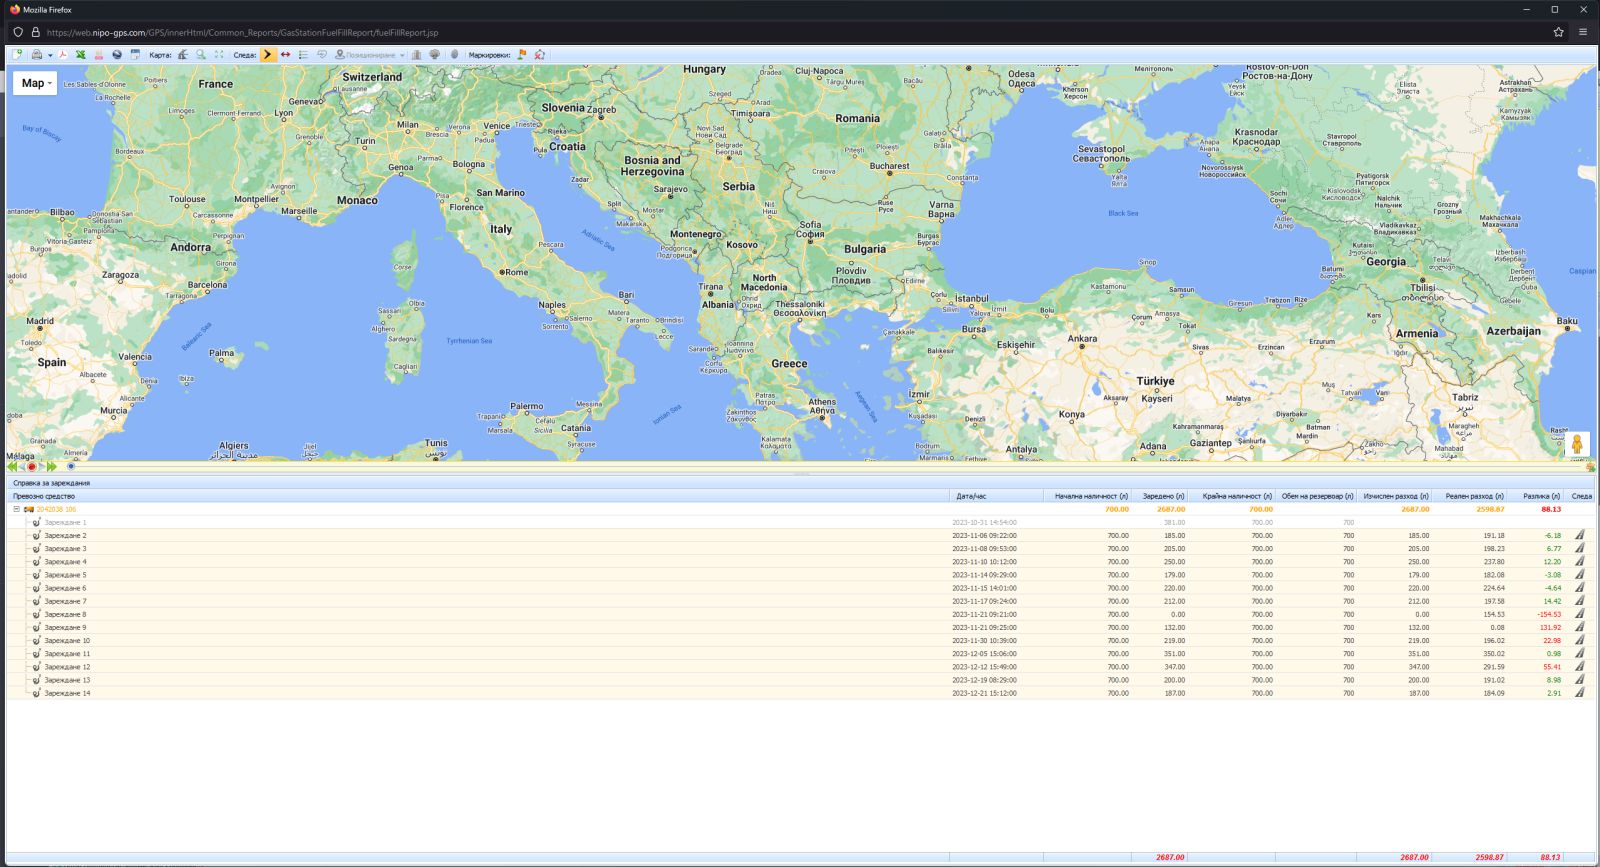Bookmark this page with the star icon
The height and width of the screenshot is (867, 1600).
point(1558,32)
